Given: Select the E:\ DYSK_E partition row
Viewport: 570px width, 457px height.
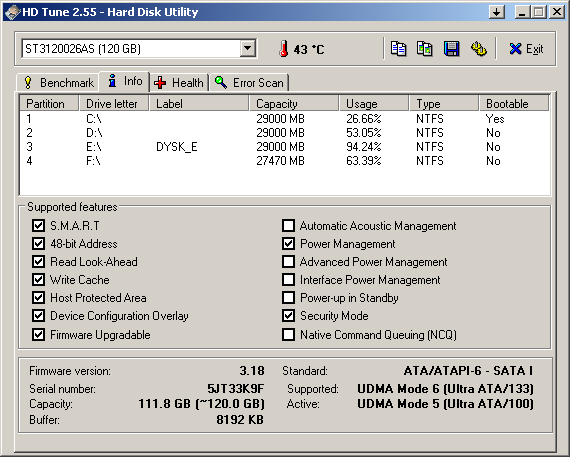Looking at the screenshot, I should (x=285, y=147).
